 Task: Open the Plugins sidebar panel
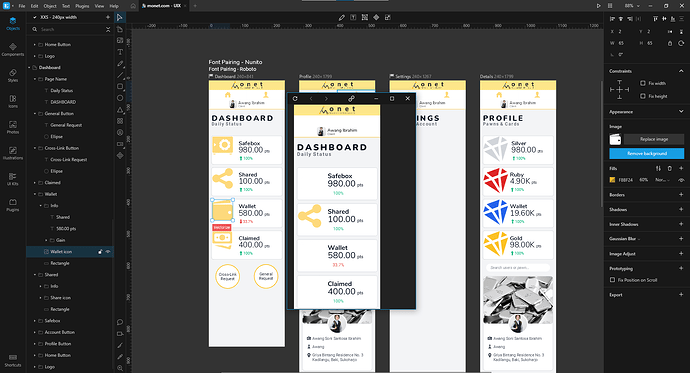pyautogui.click(x=13, y=205)
